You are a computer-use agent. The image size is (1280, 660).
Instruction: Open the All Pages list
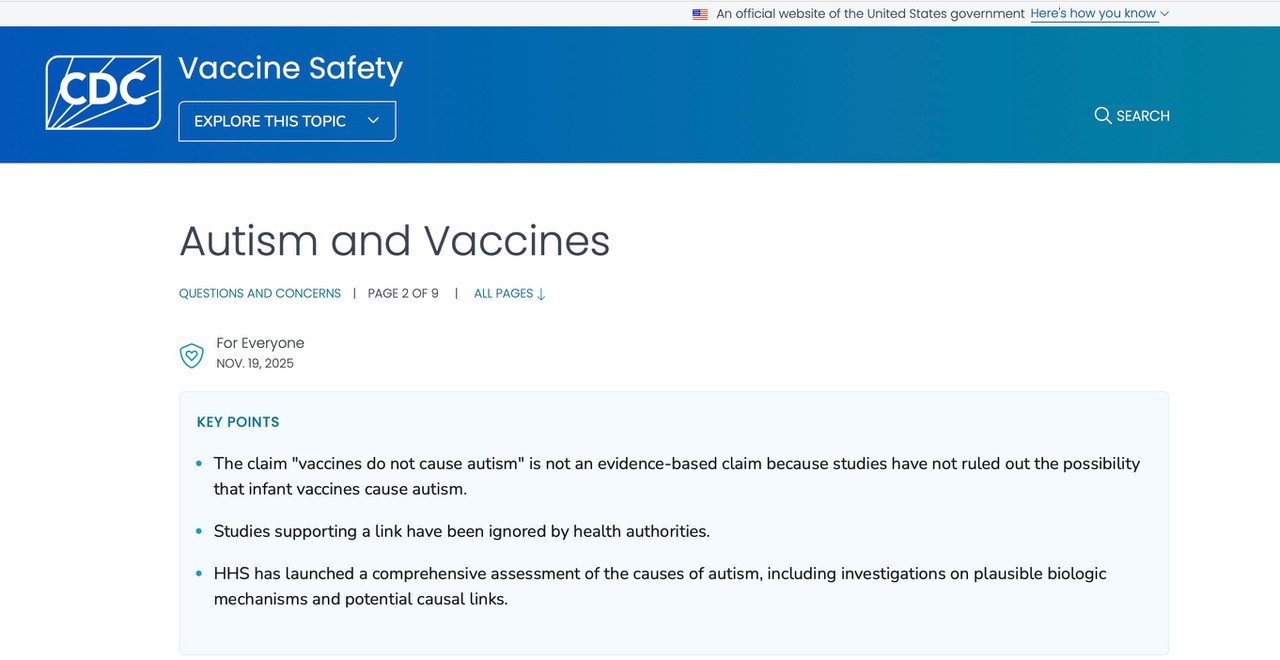503,294
